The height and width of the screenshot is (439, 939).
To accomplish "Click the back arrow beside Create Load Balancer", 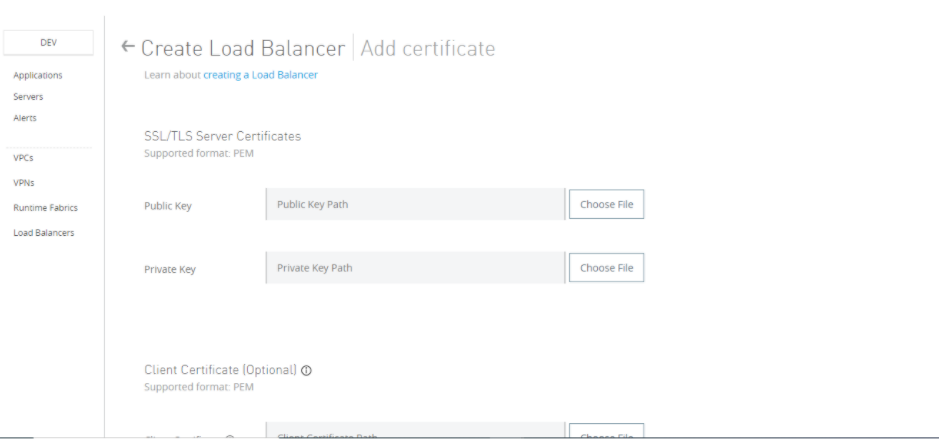I will [127, 47].
